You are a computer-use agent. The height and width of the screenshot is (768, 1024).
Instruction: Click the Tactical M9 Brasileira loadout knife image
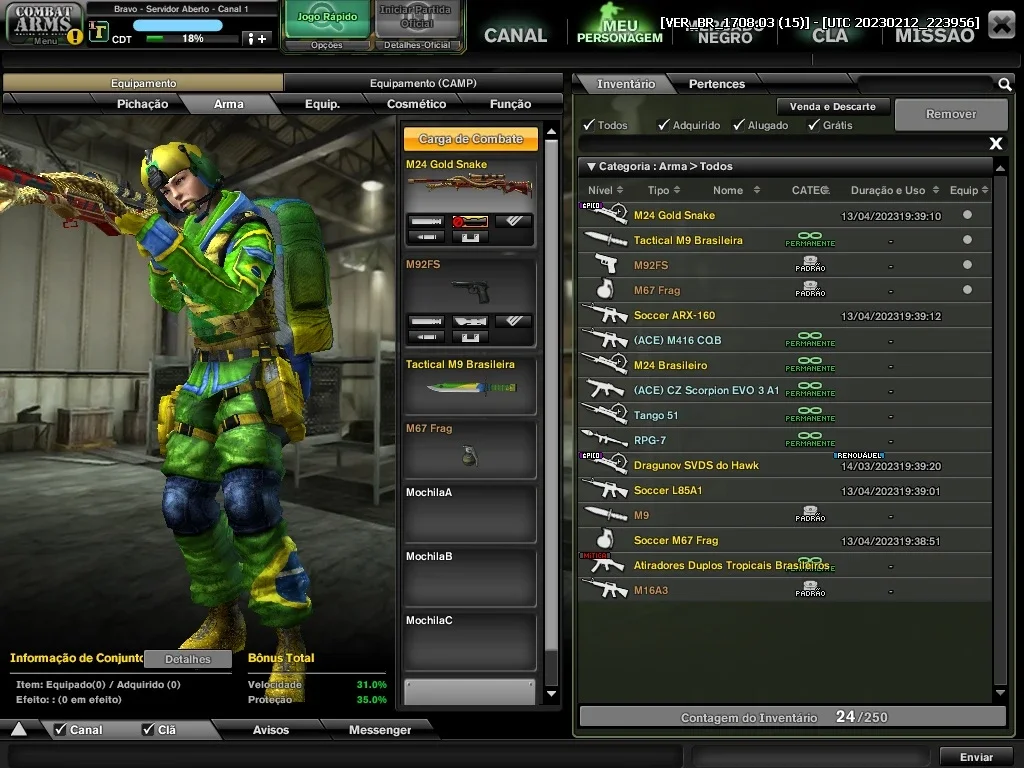click(x=472, y=388)
